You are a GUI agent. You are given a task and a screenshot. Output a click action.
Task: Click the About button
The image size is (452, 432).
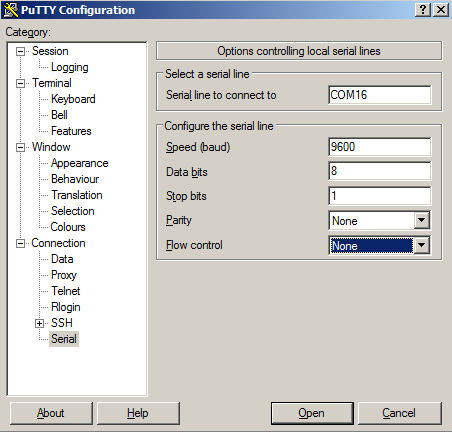click(51, 413)
